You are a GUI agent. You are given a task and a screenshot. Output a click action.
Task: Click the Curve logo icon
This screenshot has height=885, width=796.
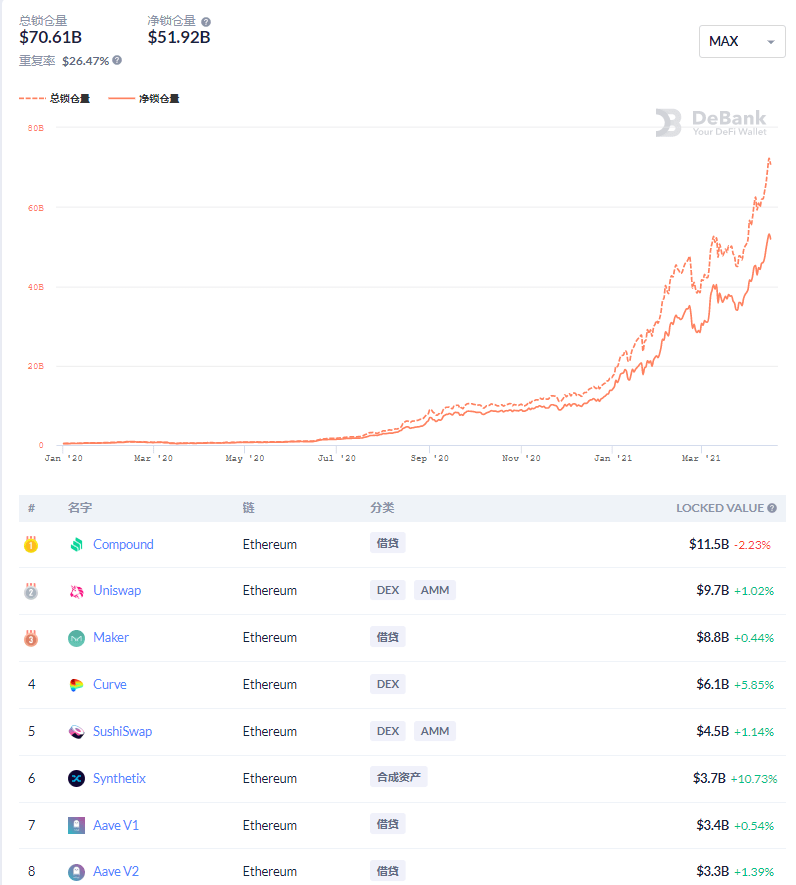(76, 685)
